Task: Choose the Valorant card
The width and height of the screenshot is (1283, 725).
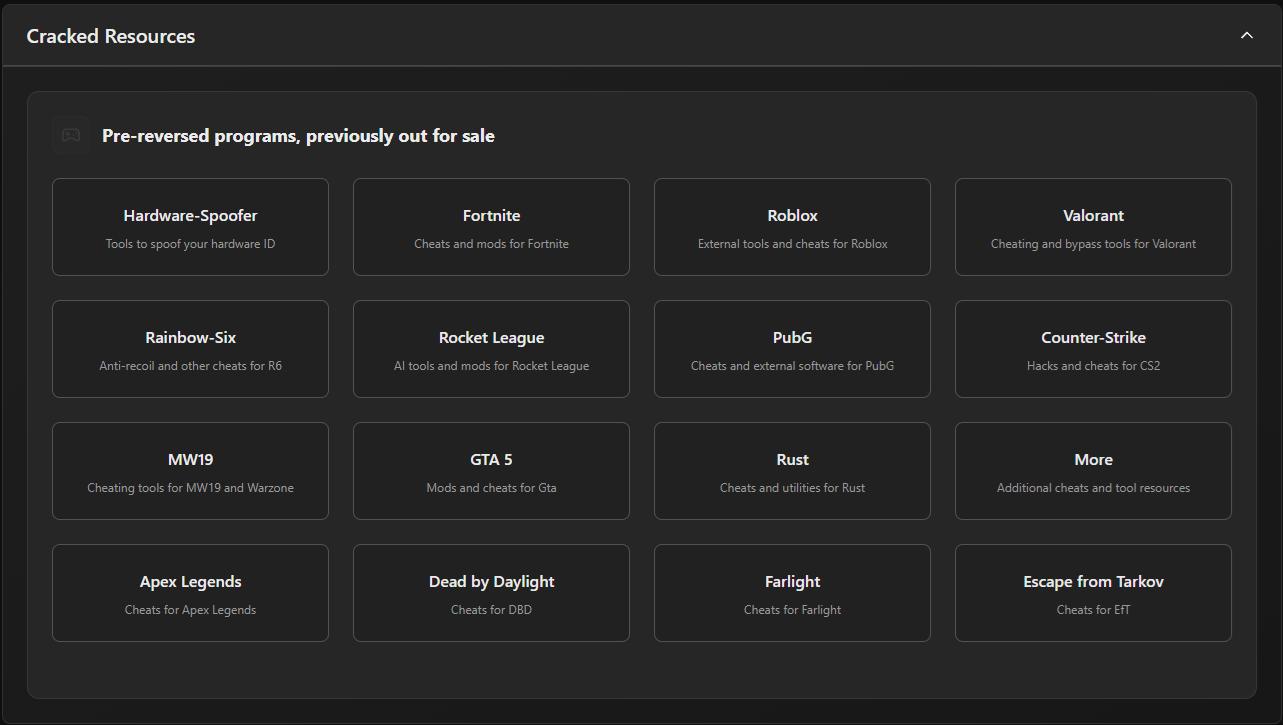Action: click(x=1093, y=227)
